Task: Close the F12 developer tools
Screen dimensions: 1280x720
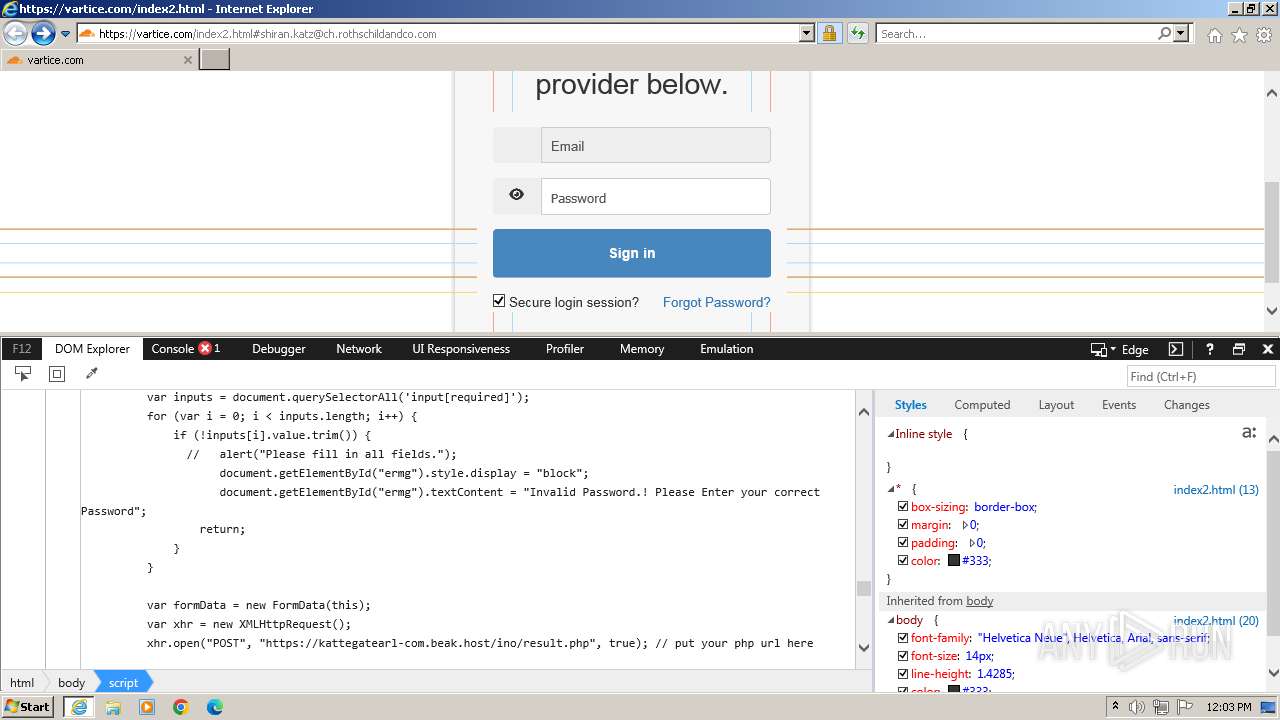Action: tap(1267, 349)
